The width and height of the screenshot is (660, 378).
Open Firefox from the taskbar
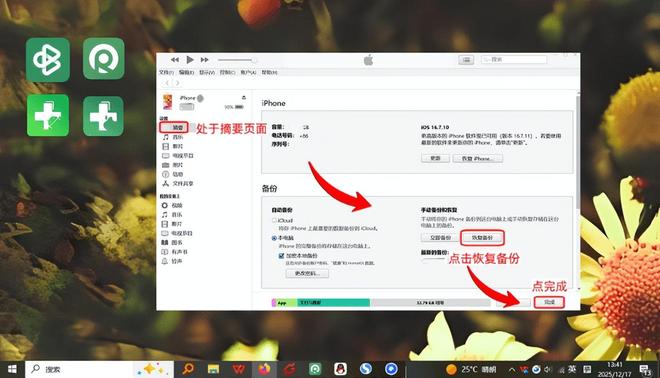point(264,369)
